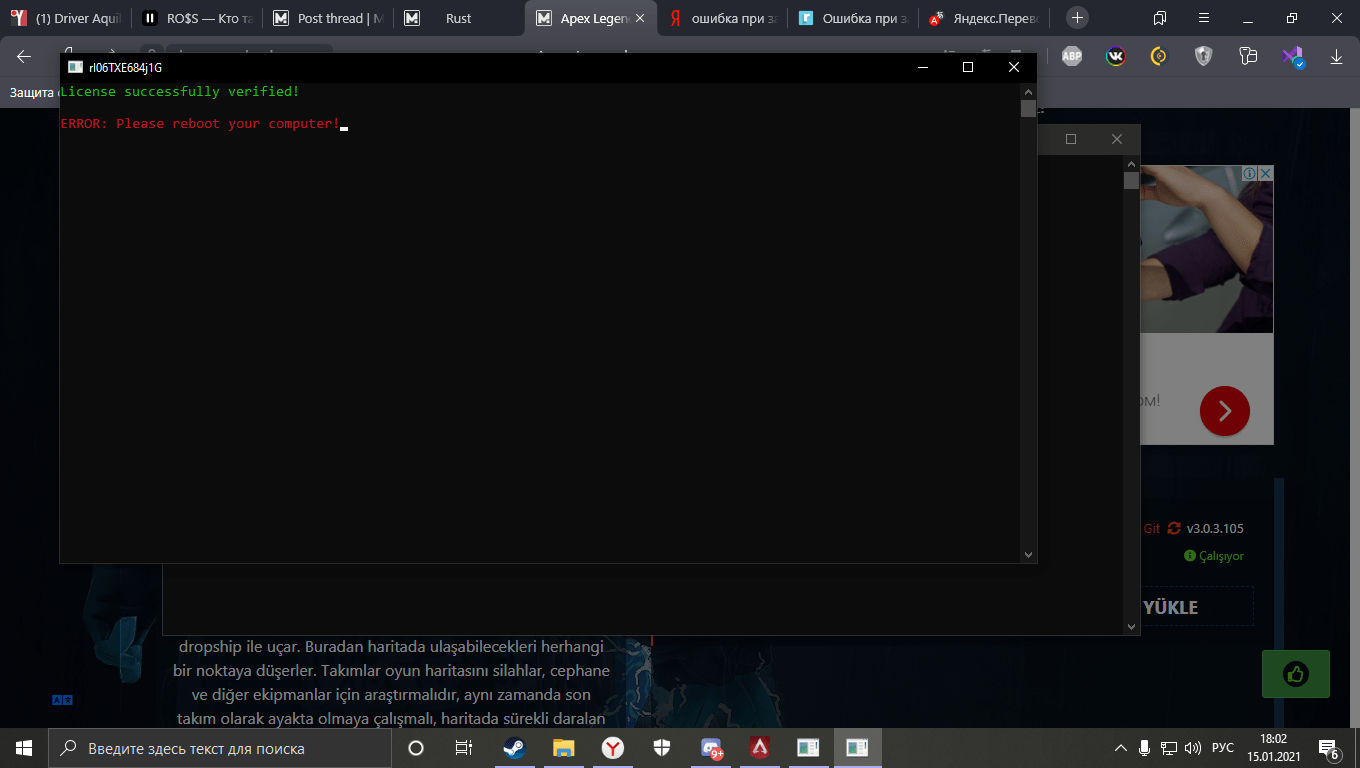Open the Visual Studio extension icon
Screen dimensions: 1360x768
(x=1293, y=57)
